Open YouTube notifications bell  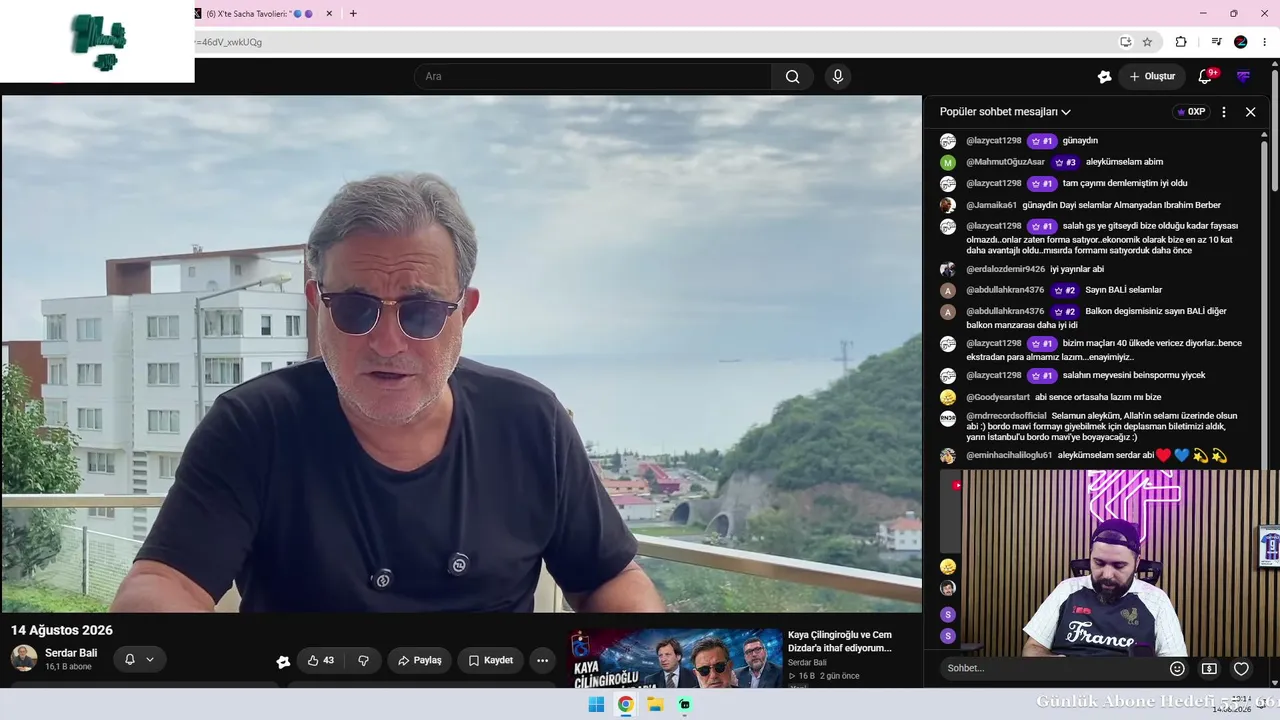tap(1205, 77)
